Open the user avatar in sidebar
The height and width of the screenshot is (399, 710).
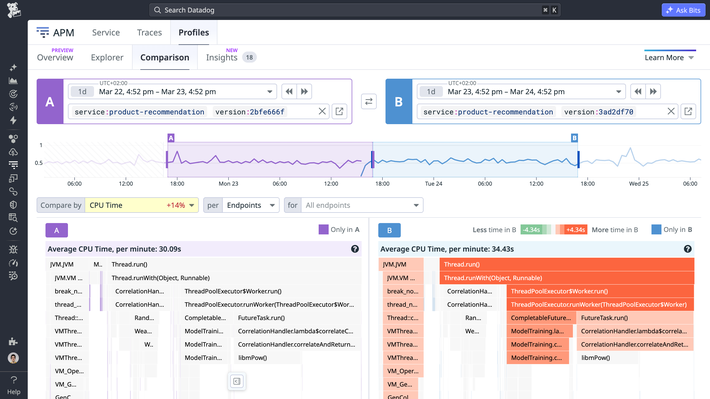pyautogui.click(x=14, y=358)
